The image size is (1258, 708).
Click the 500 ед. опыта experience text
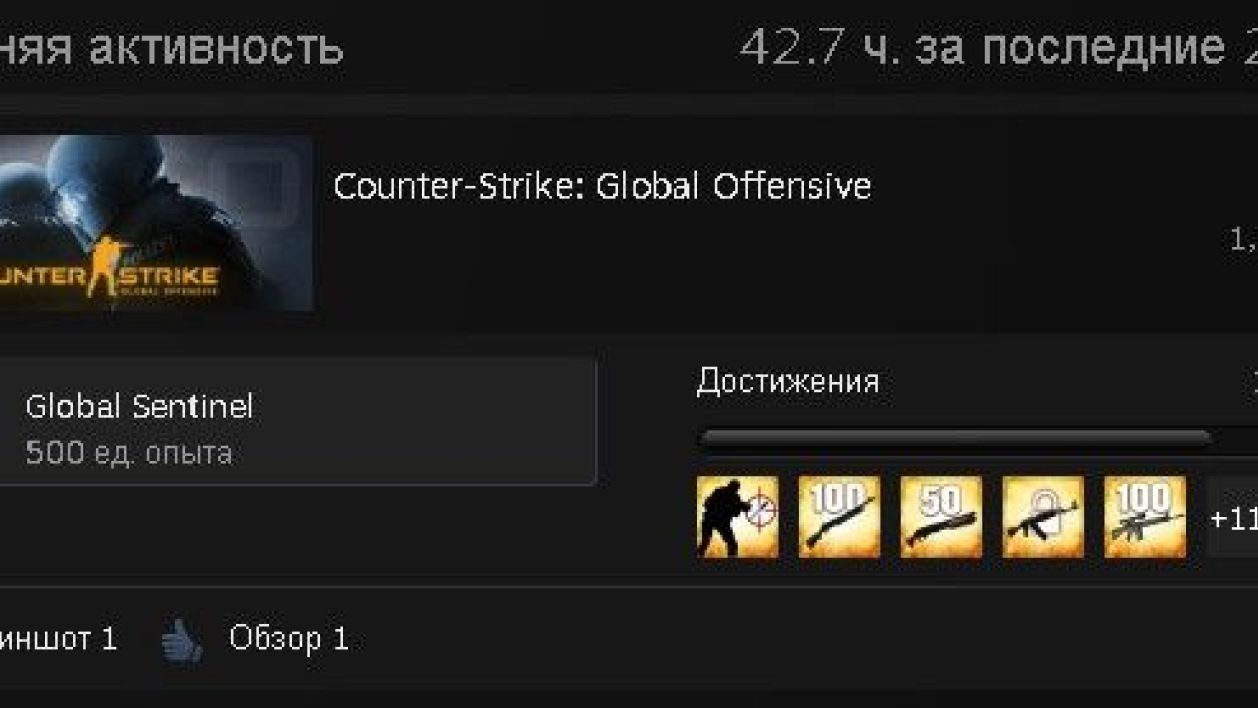[x=129, y=453]
